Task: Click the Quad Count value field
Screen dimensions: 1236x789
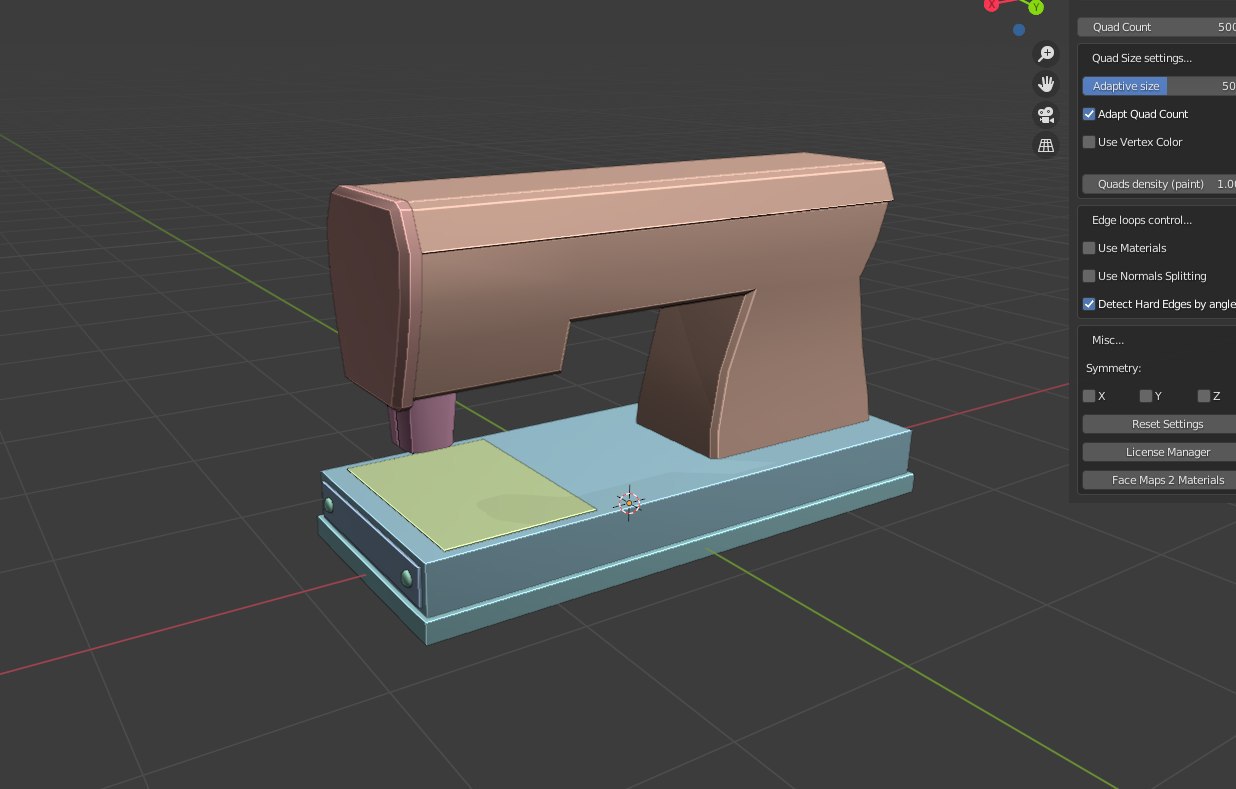Action: point(1157,27)
